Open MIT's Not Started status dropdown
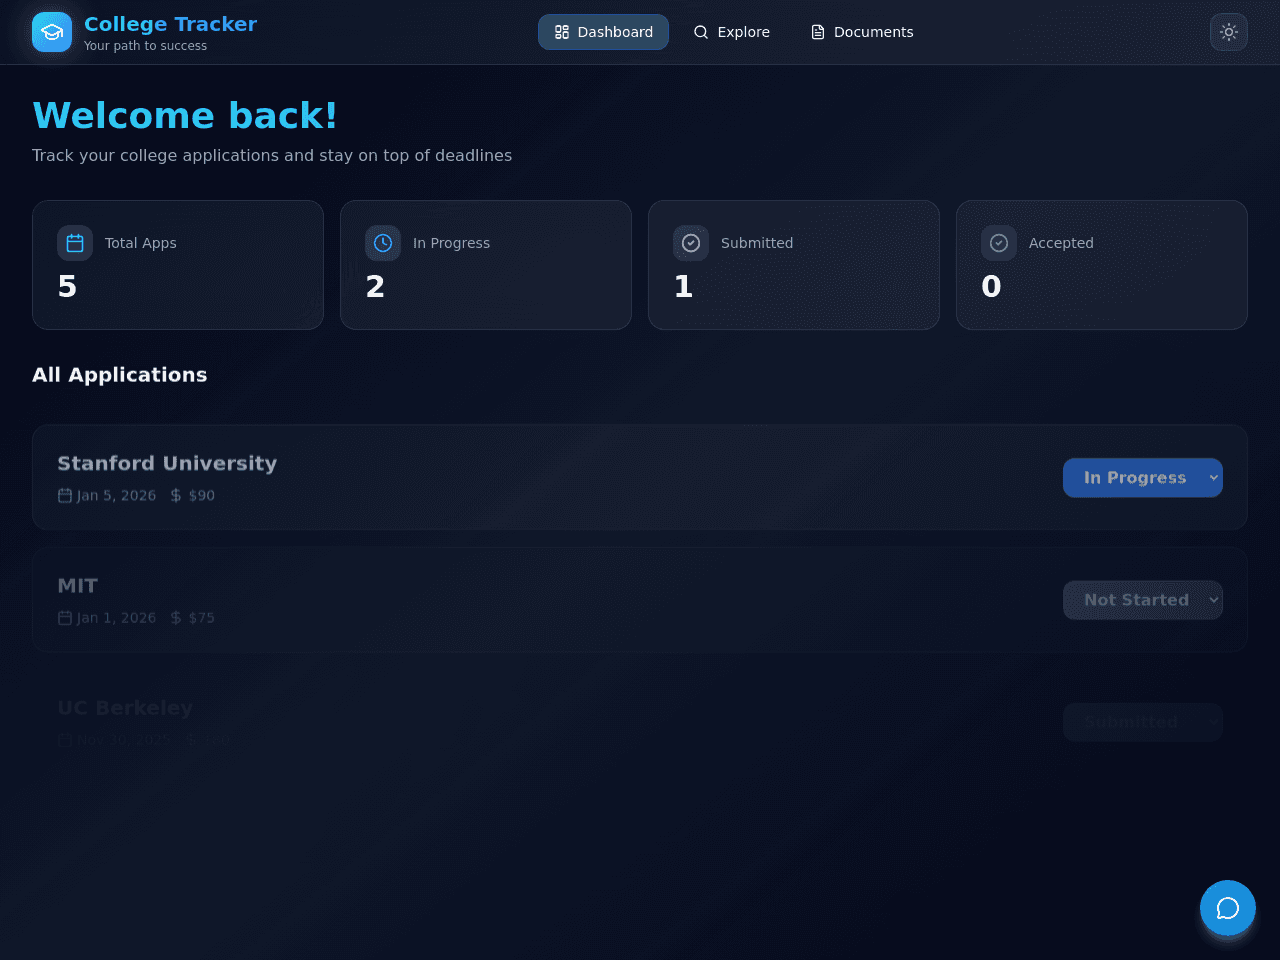1280x960 pixels. click(1143, 600)
